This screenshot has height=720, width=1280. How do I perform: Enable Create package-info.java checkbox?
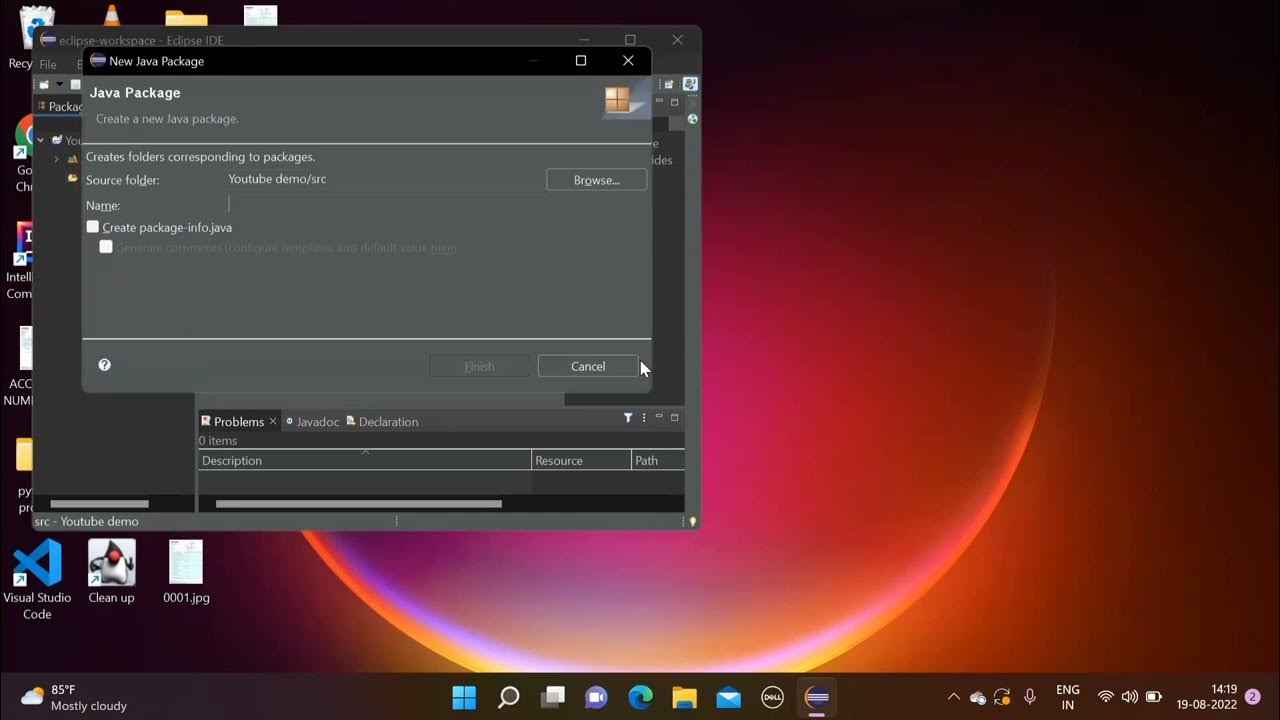click(93, 227)
